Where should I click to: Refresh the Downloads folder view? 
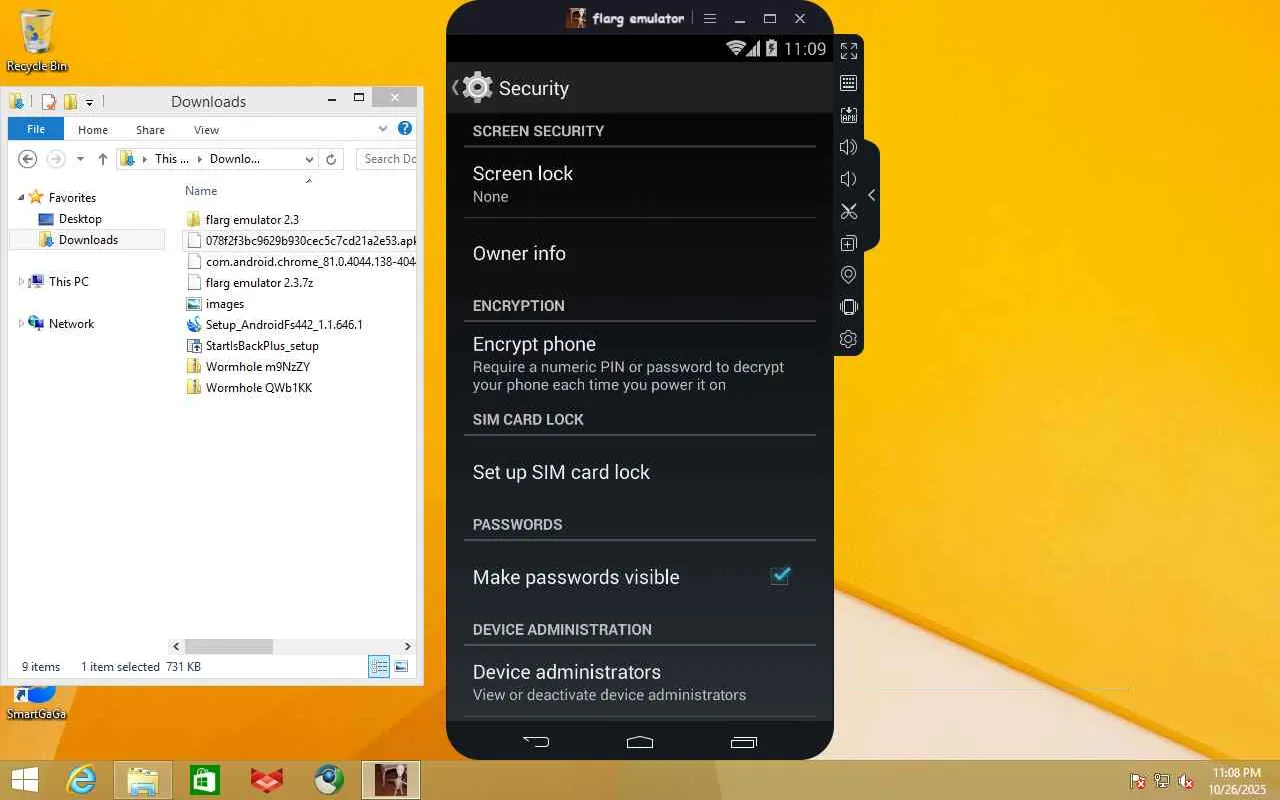(x=331, y=159)
